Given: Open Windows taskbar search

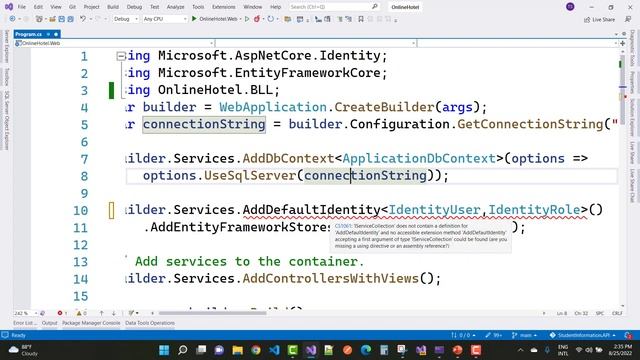Looking at the screenshot, I should 183,350.
